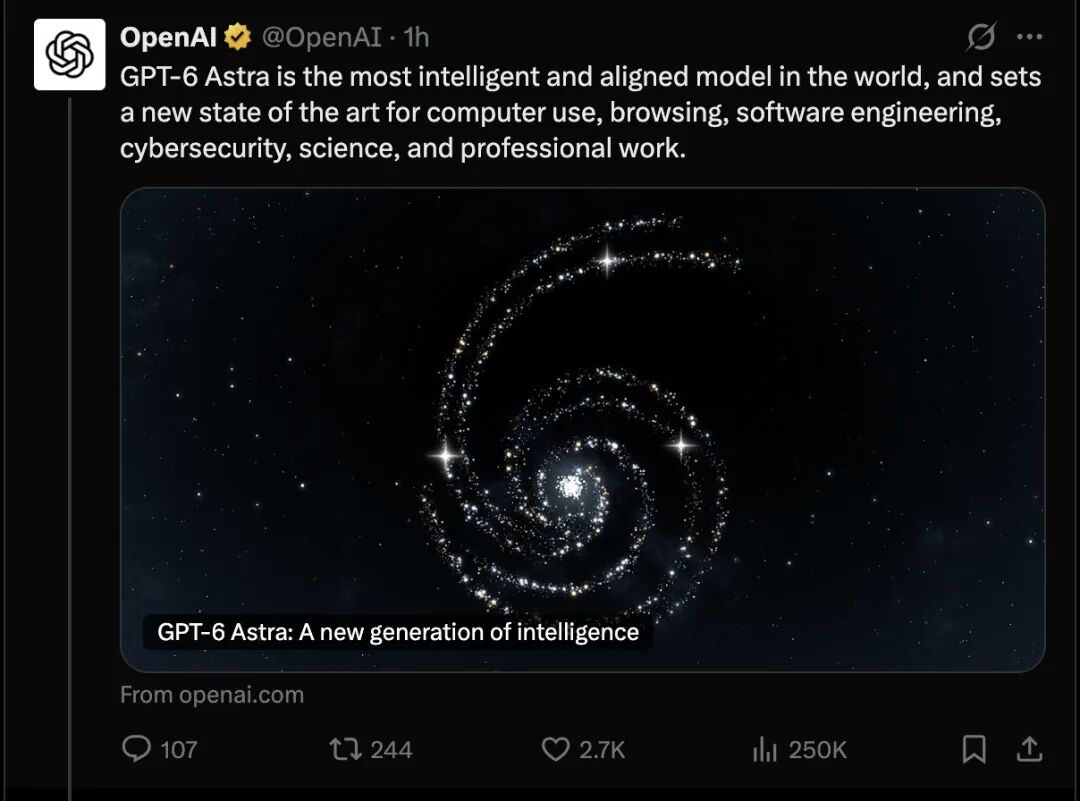Open the three-dot more options menu
This screenshot has height=801, width=1080.
[1029, 37]
